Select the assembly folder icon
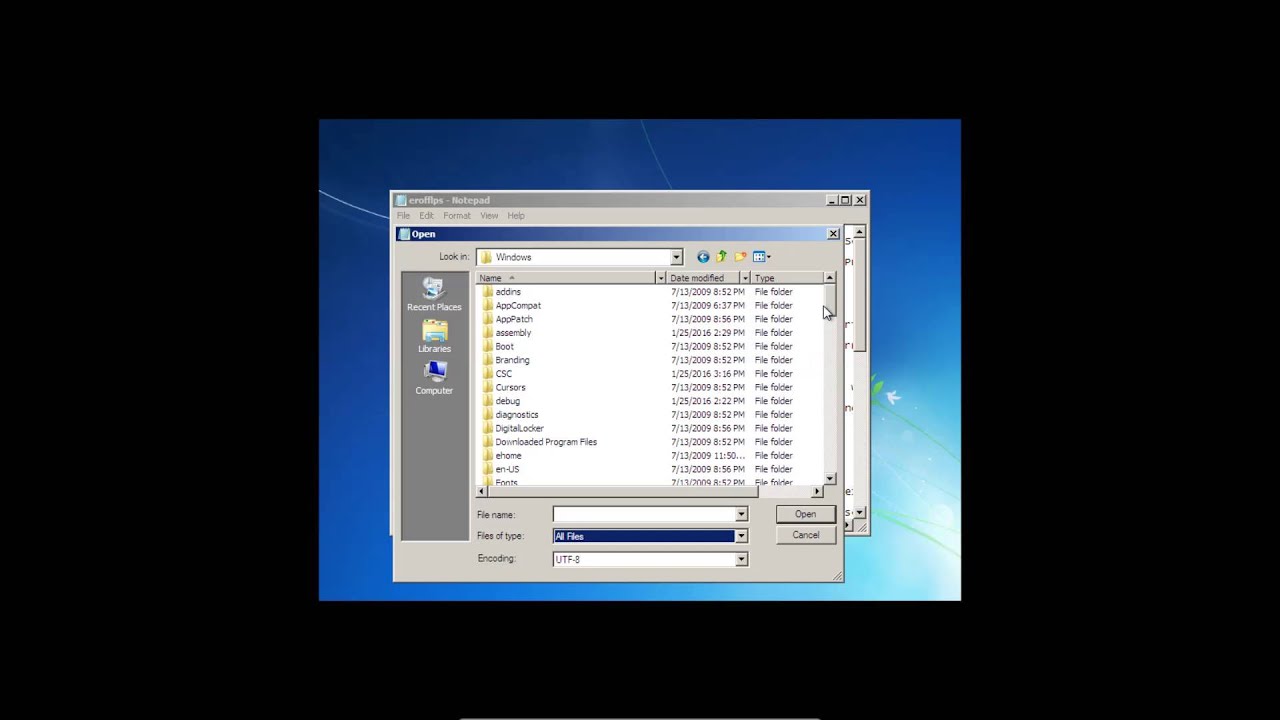The image size is (1280, 720). click(x=488, y=333)
